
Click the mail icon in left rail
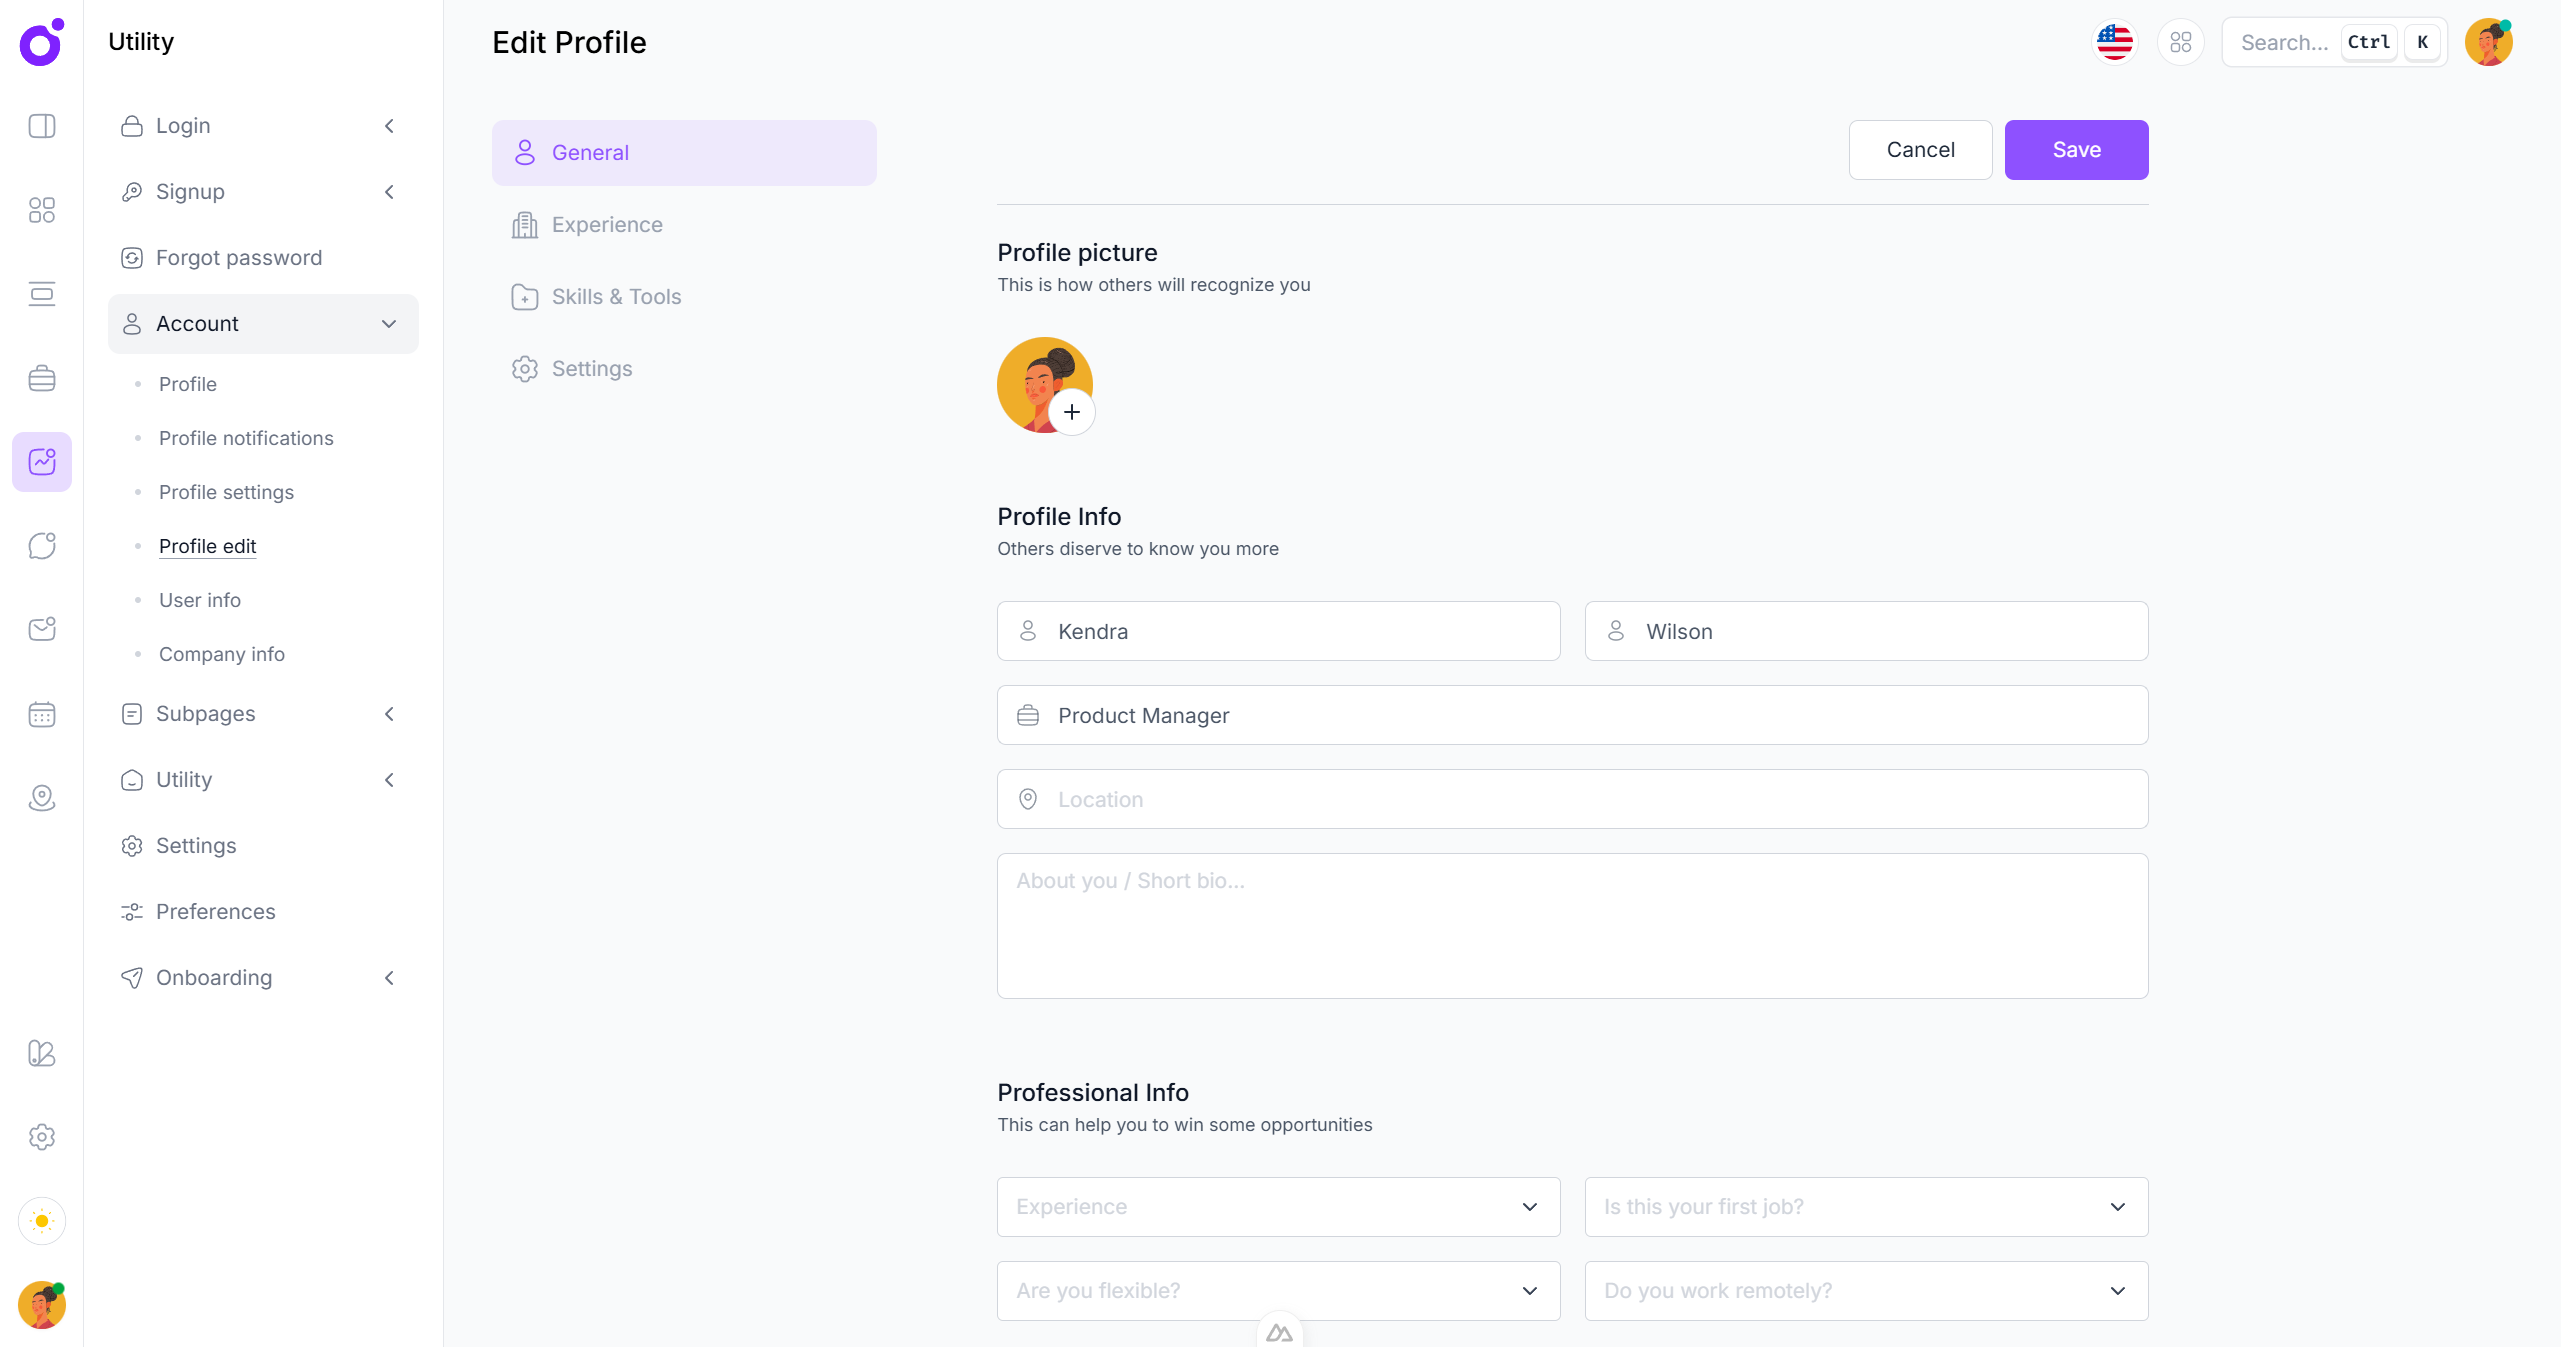tap(42, 630)
